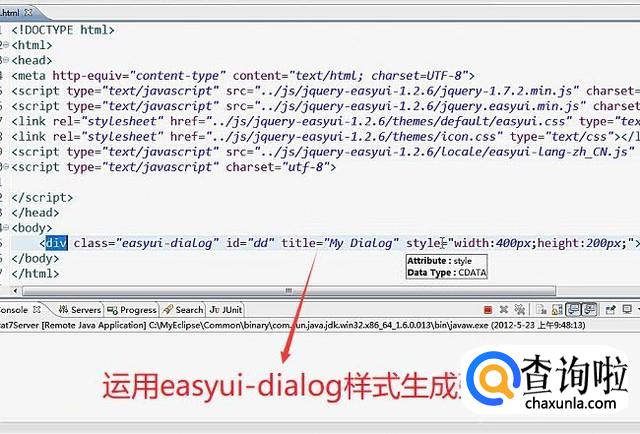Click the editor horizontal scrollbar left arrow

click(x=15, y=291)
